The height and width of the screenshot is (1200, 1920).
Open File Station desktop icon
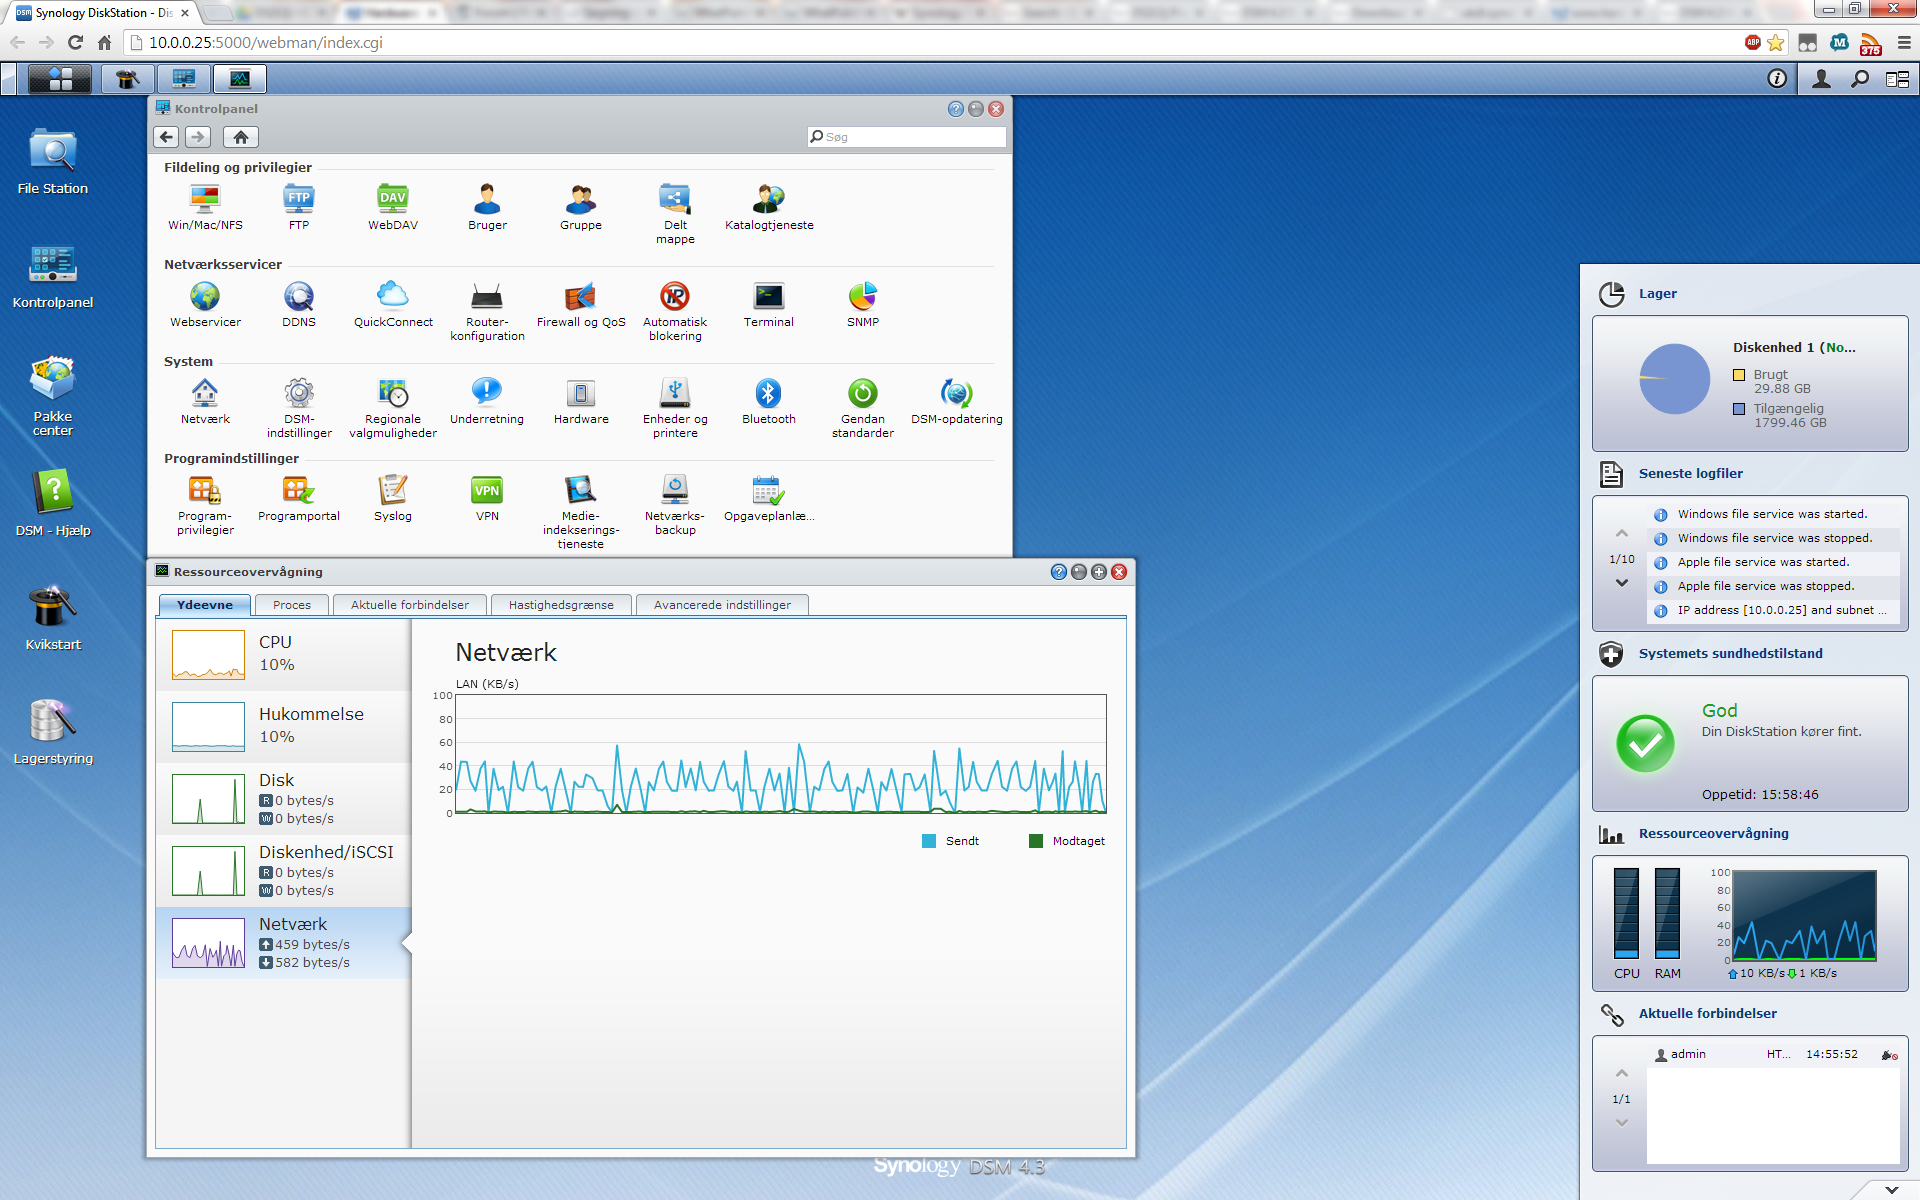coord(53,160)
